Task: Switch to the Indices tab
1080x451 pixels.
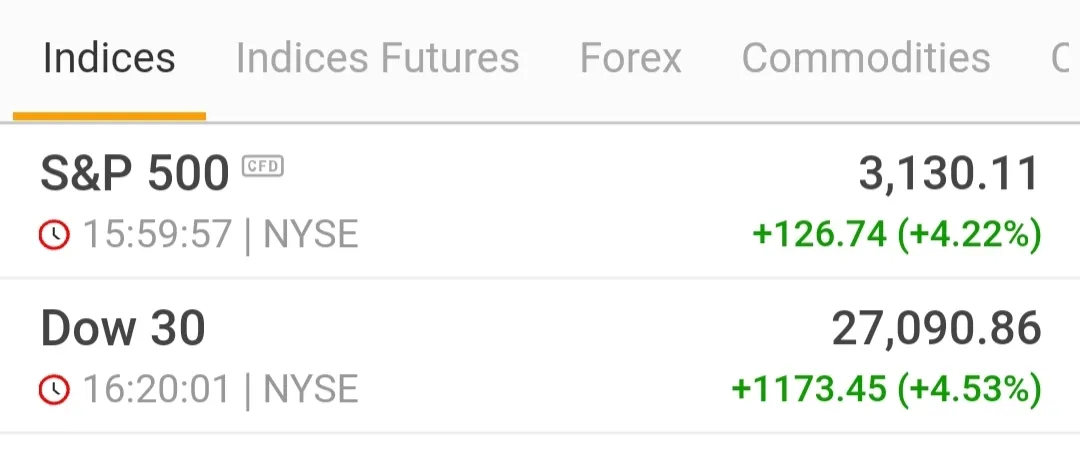Action: click(109, 59)
